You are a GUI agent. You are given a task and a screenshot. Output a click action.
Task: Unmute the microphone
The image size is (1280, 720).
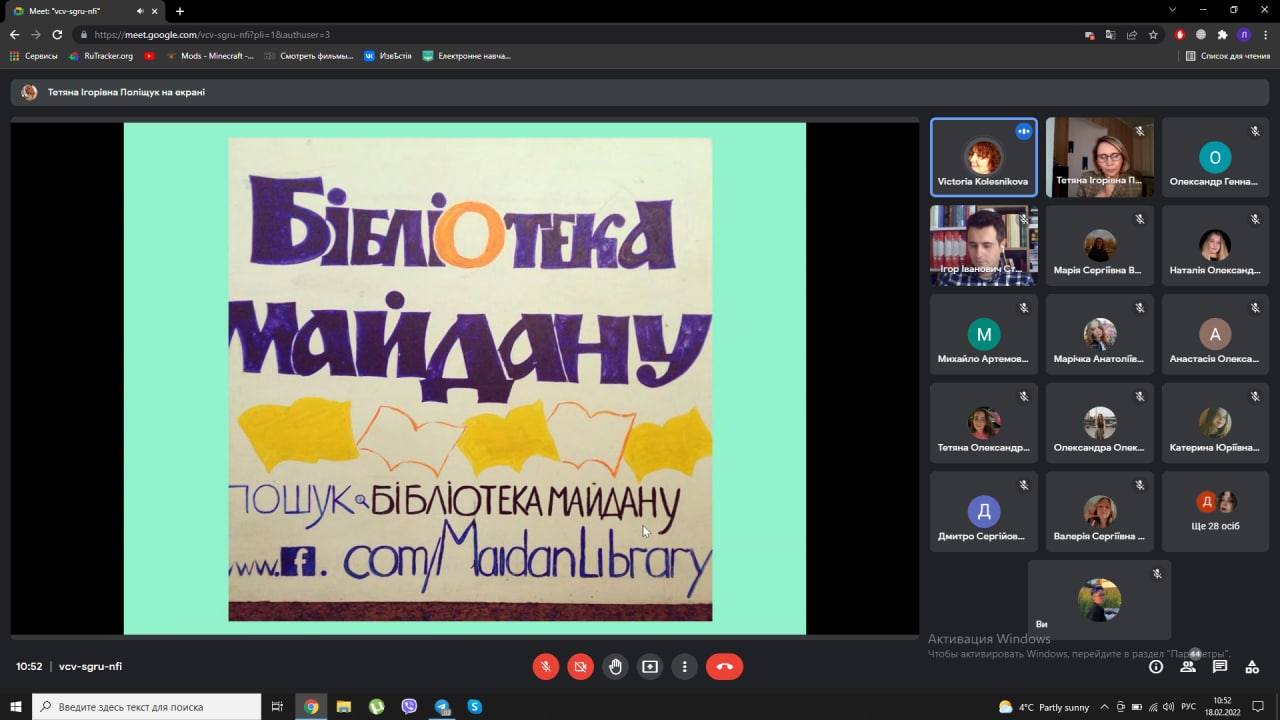tap(546, 666)
